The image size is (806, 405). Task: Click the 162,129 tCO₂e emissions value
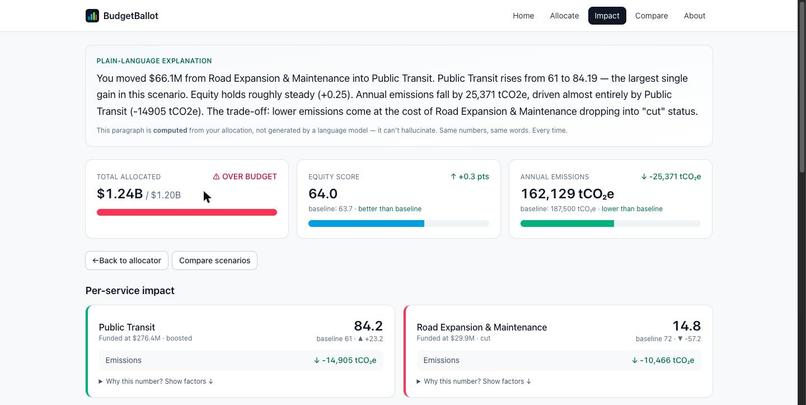pyautogui.click(x=567, y=194)
